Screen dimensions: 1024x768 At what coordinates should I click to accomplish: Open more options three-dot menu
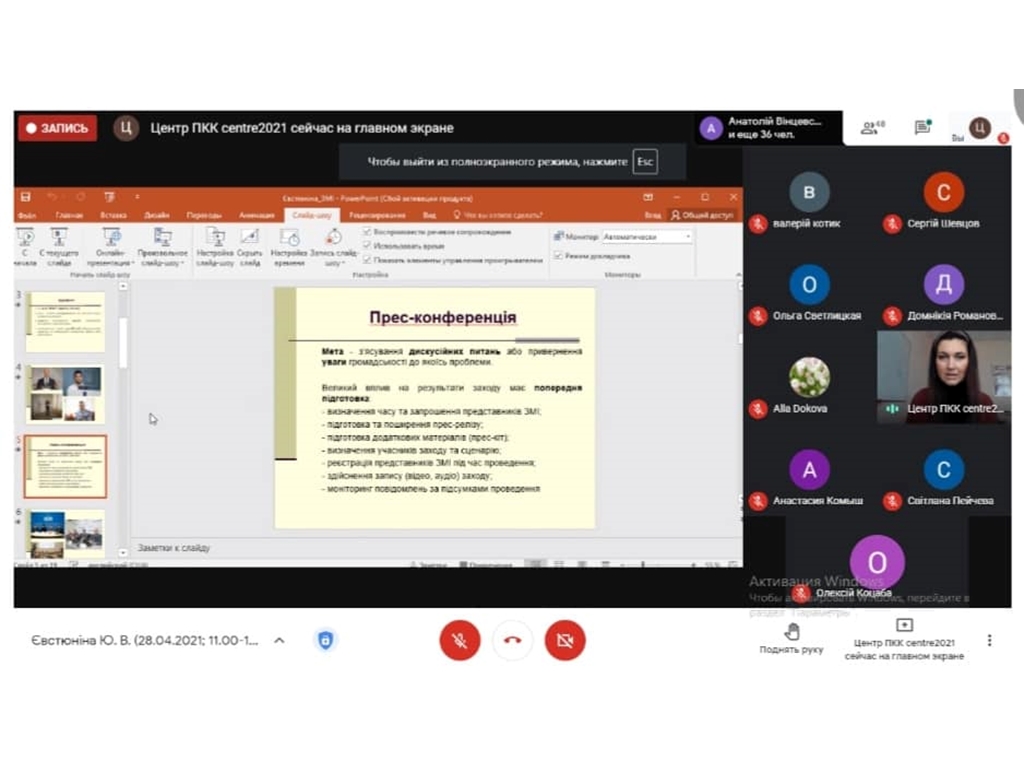[989, 640]
